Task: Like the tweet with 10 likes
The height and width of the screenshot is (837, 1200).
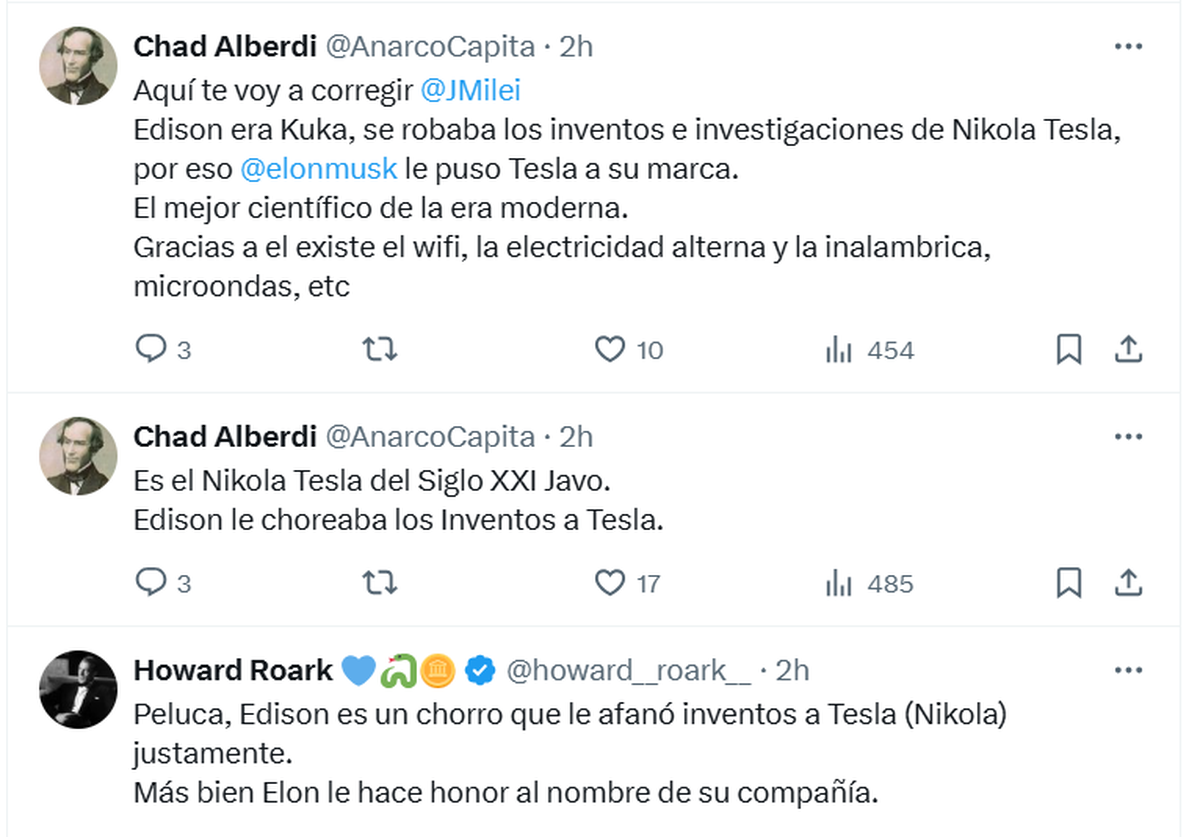Action: 629,350
